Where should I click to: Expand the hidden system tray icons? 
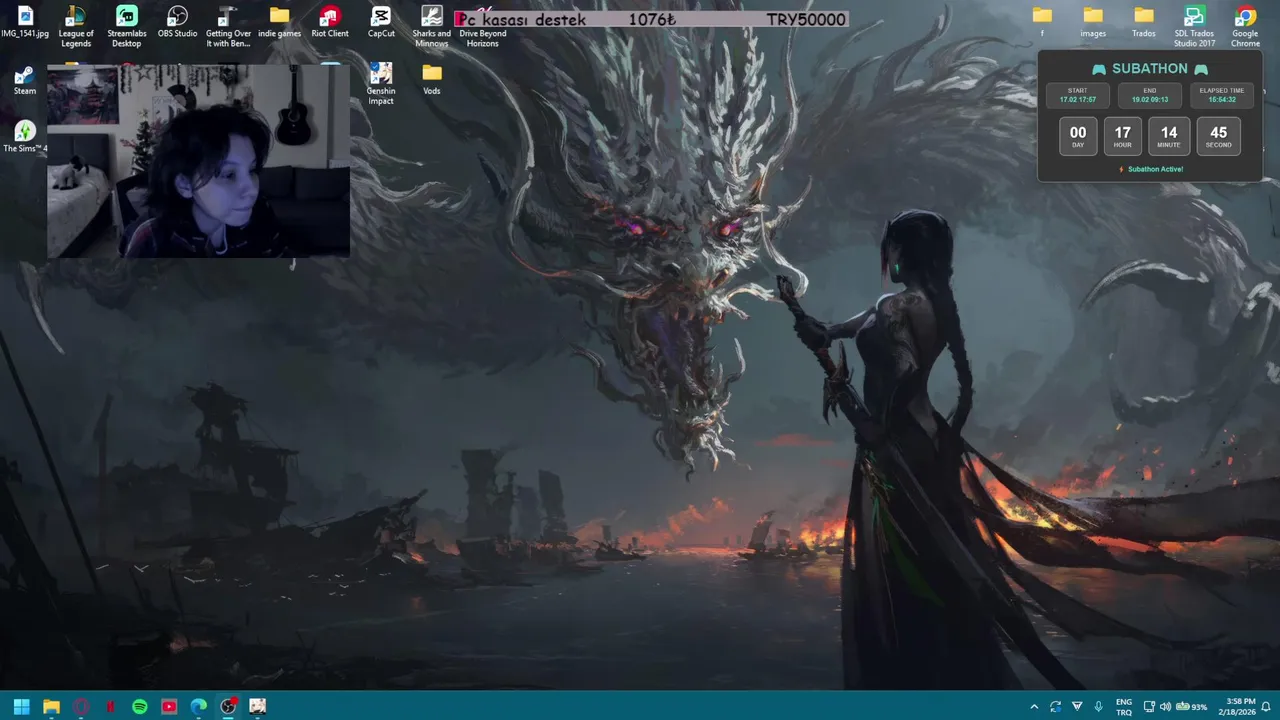click(x=1034, y=706)
